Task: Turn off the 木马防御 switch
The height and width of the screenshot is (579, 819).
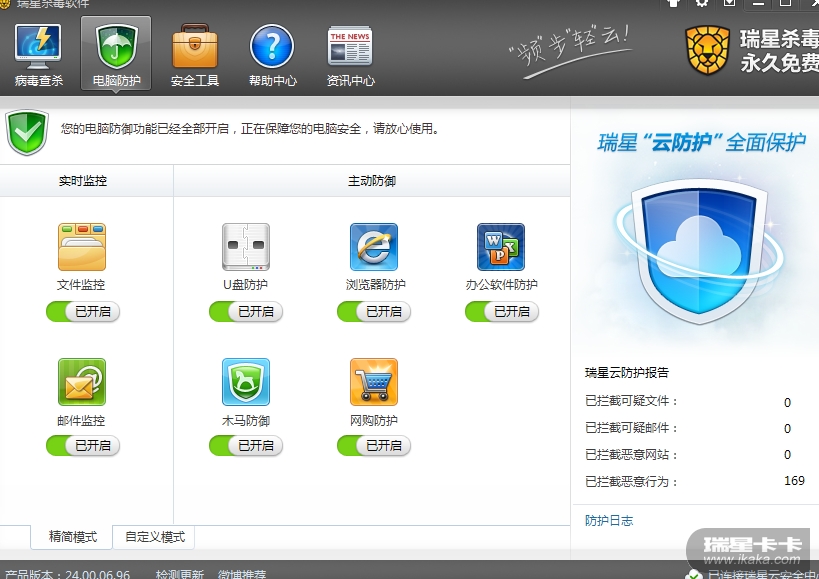Action: tap(246, 446)
